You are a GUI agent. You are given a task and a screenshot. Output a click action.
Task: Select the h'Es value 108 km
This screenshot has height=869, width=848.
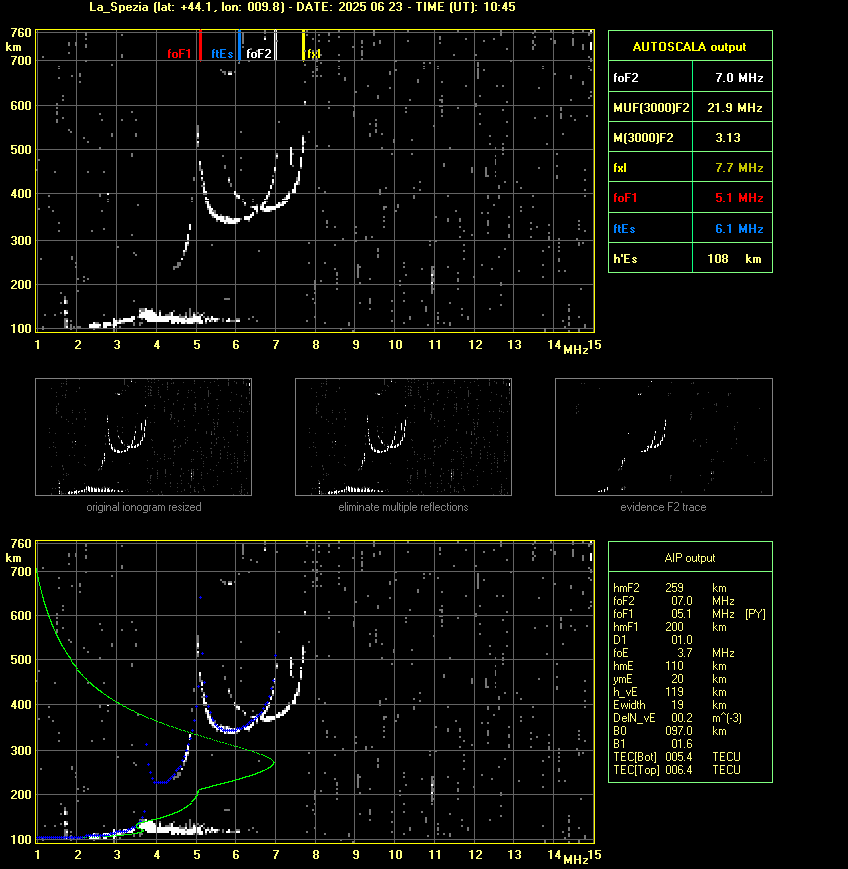(734, 259)
